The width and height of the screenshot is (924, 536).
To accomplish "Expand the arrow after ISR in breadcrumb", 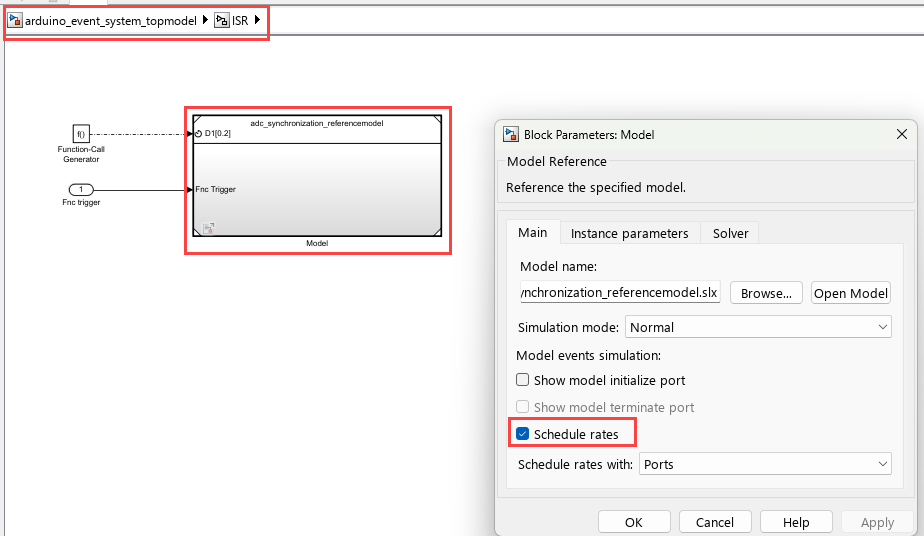I will 258,20.
